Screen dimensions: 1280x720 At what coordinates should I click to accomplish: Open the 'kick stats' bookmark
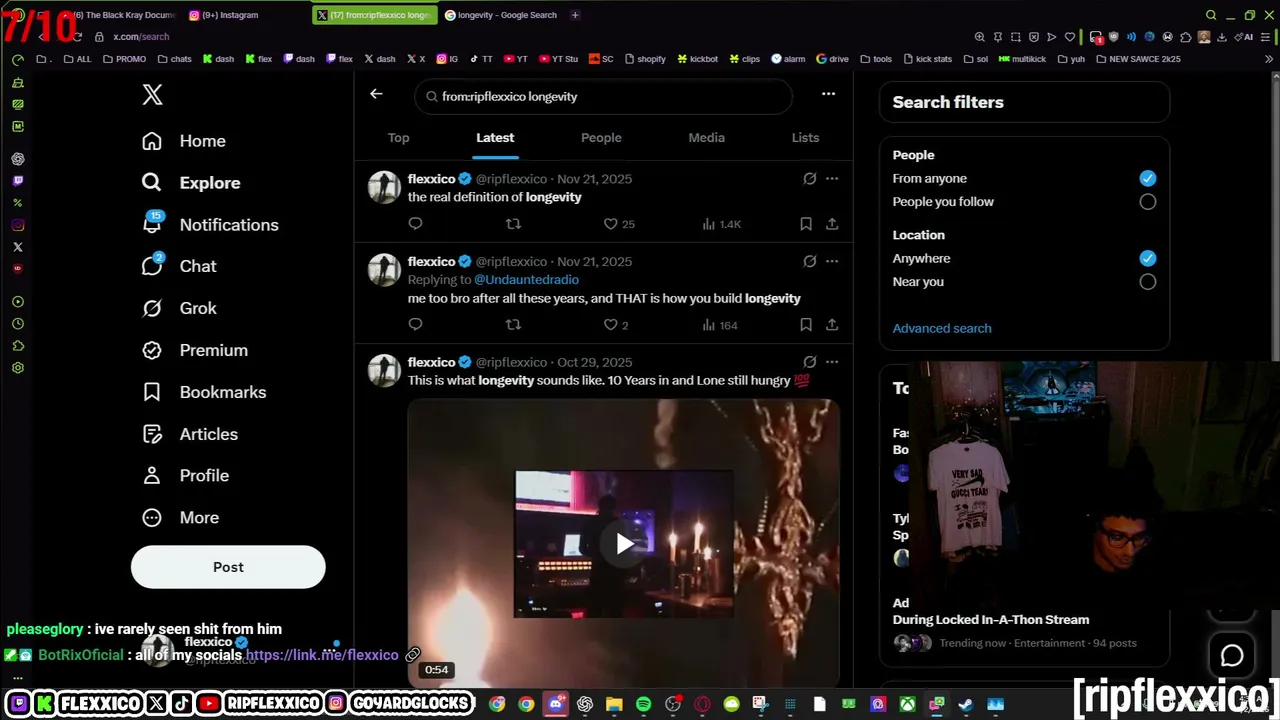click(927, 59)
